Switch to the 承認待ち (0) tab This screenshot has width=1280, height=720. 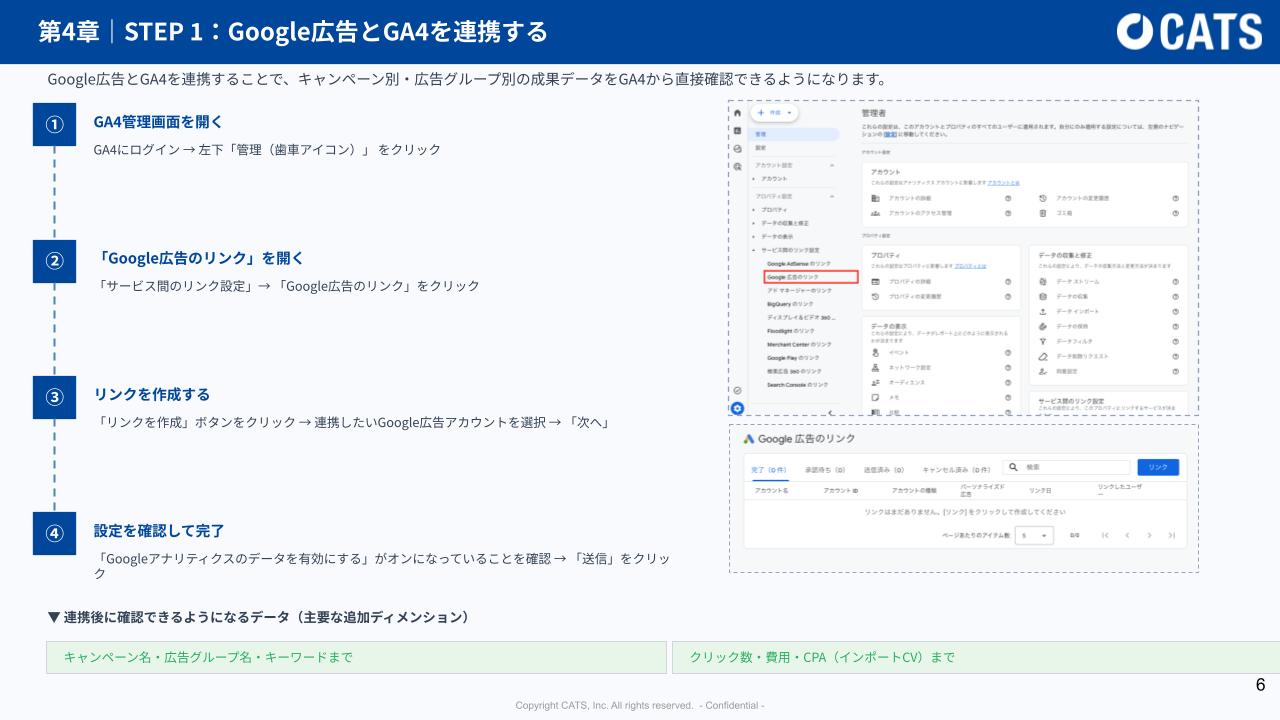826,469
